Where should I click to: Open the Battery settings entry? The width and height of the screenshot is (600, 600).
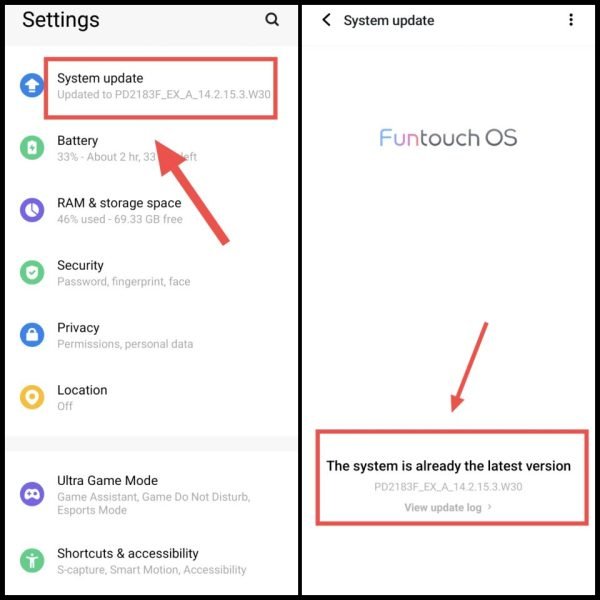(x=151, y=148)
